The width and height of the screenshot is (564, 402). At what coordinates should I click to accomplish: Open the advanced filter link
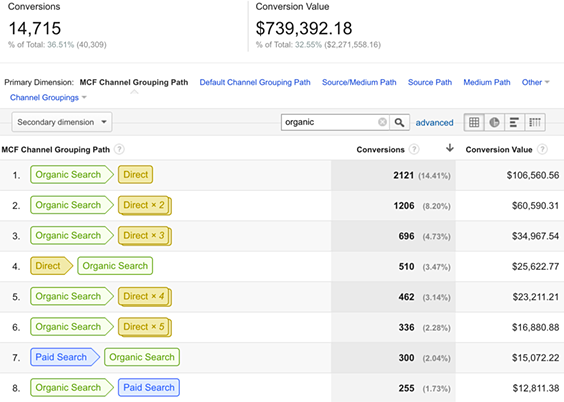[x=435, y=123]
